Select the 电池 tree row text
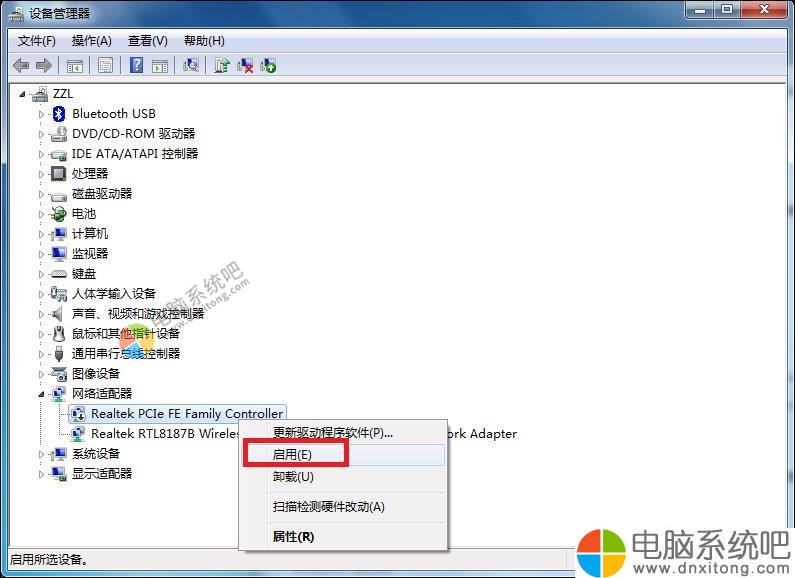 click(84, 214)
